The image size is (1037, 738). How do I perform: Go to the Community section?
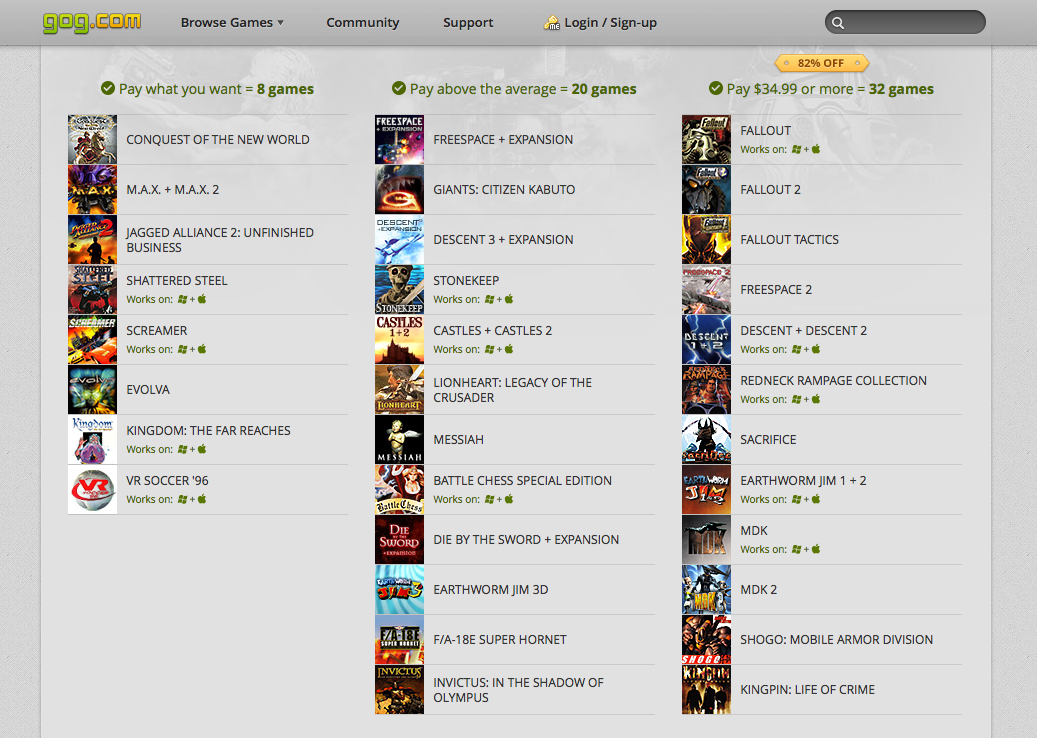(362, 22)
